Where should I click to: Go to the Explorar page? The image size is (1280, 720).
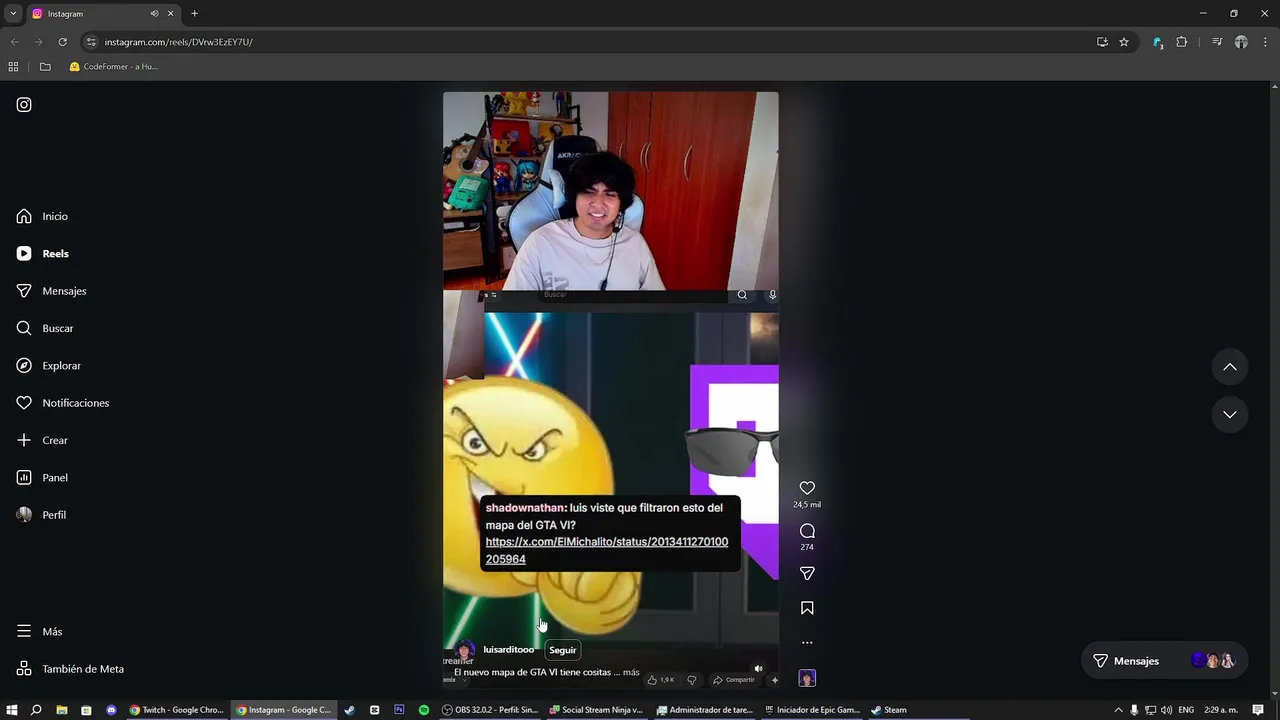click(48, 366)
